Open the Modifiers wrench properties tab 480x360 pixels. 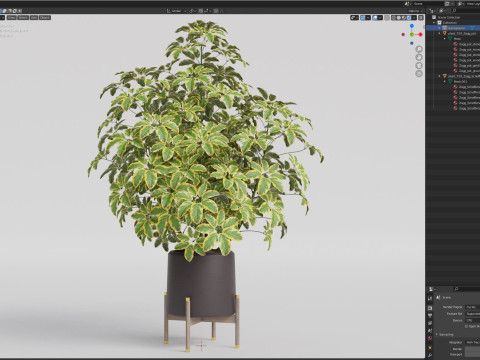tap(430, 356)
